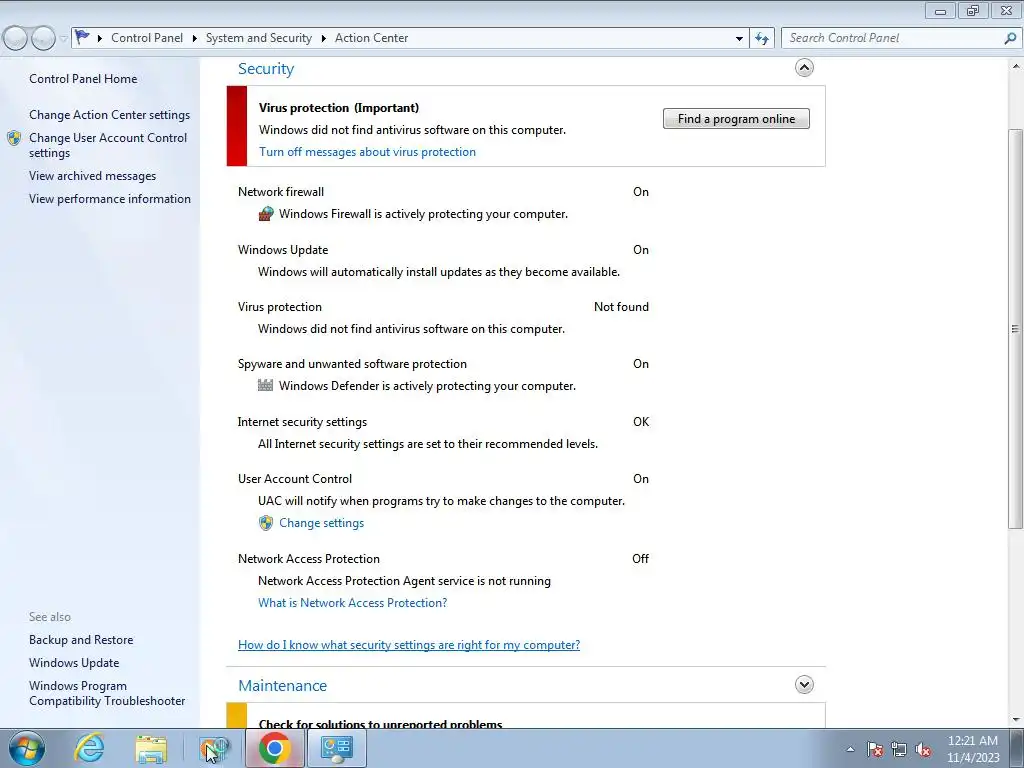Click Check for solutions to unreported problems

pyautogui.click(x=380, y=724)
